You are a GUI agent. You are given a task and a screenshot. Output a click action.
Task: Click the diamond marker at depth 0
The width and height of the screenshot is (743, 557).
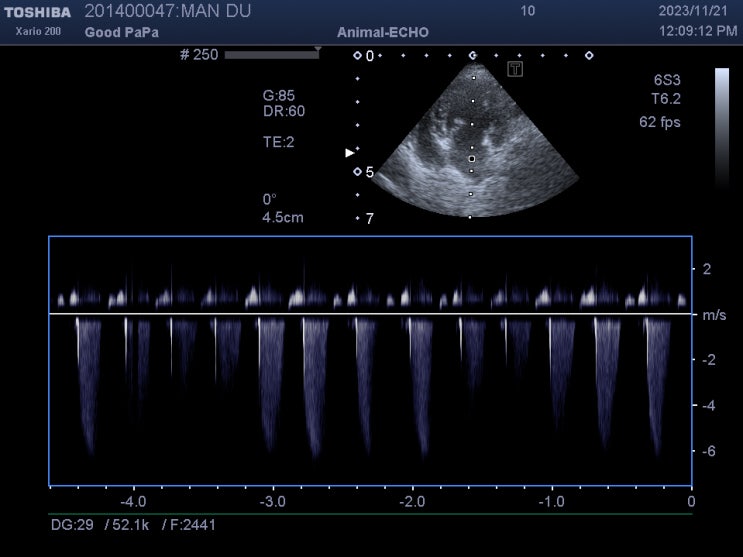357,56
